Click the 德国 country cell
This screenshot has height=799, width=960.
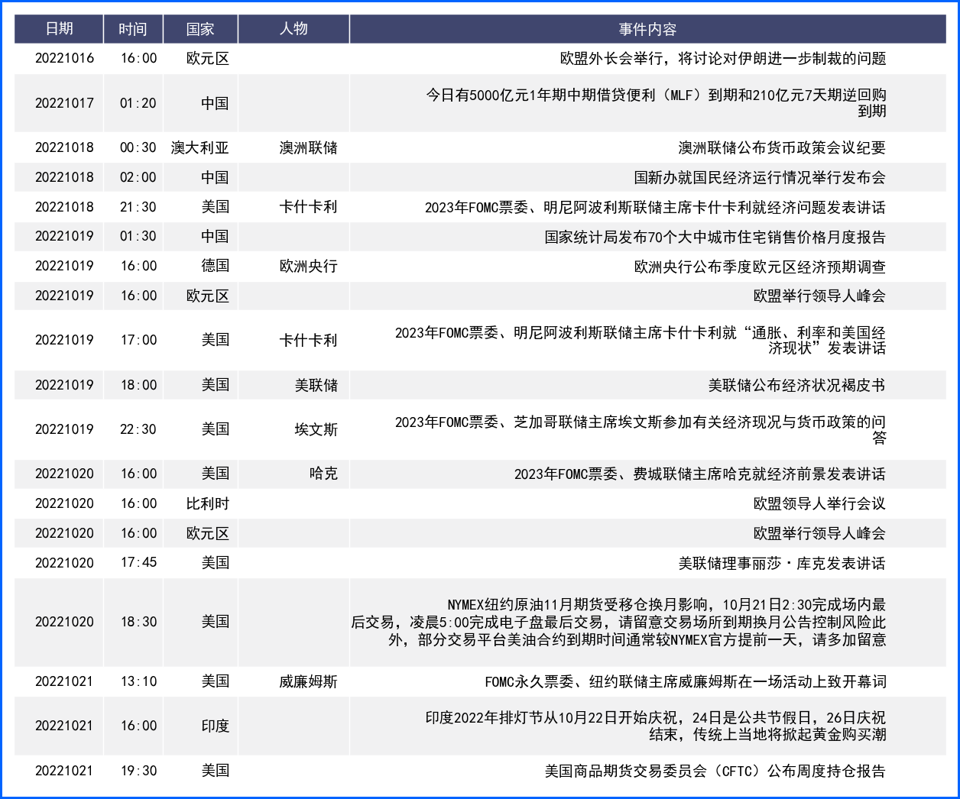(215, 266)
